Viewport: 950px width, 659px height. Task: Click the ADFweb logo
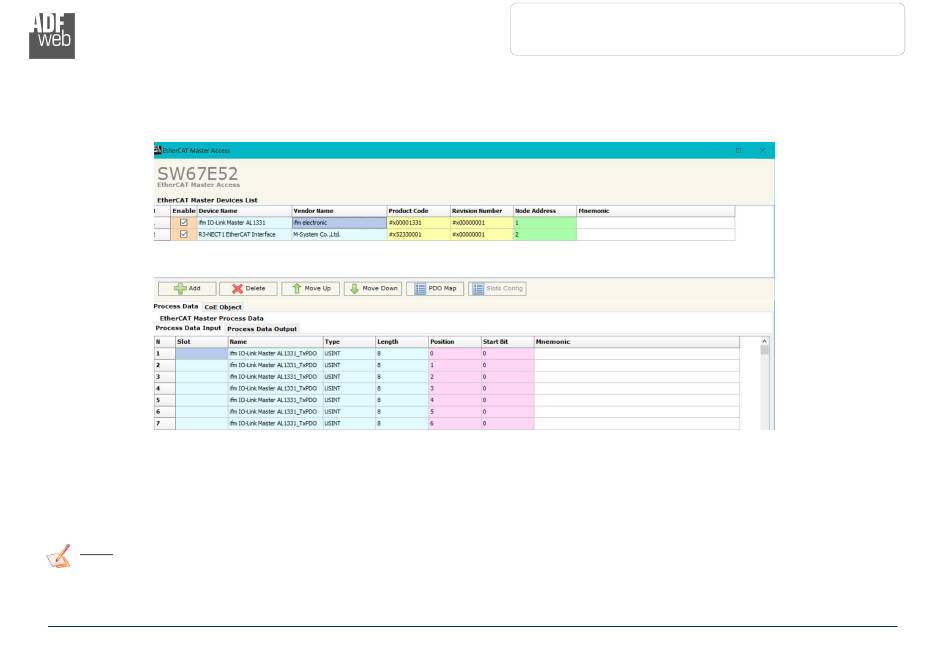point(51,35)
